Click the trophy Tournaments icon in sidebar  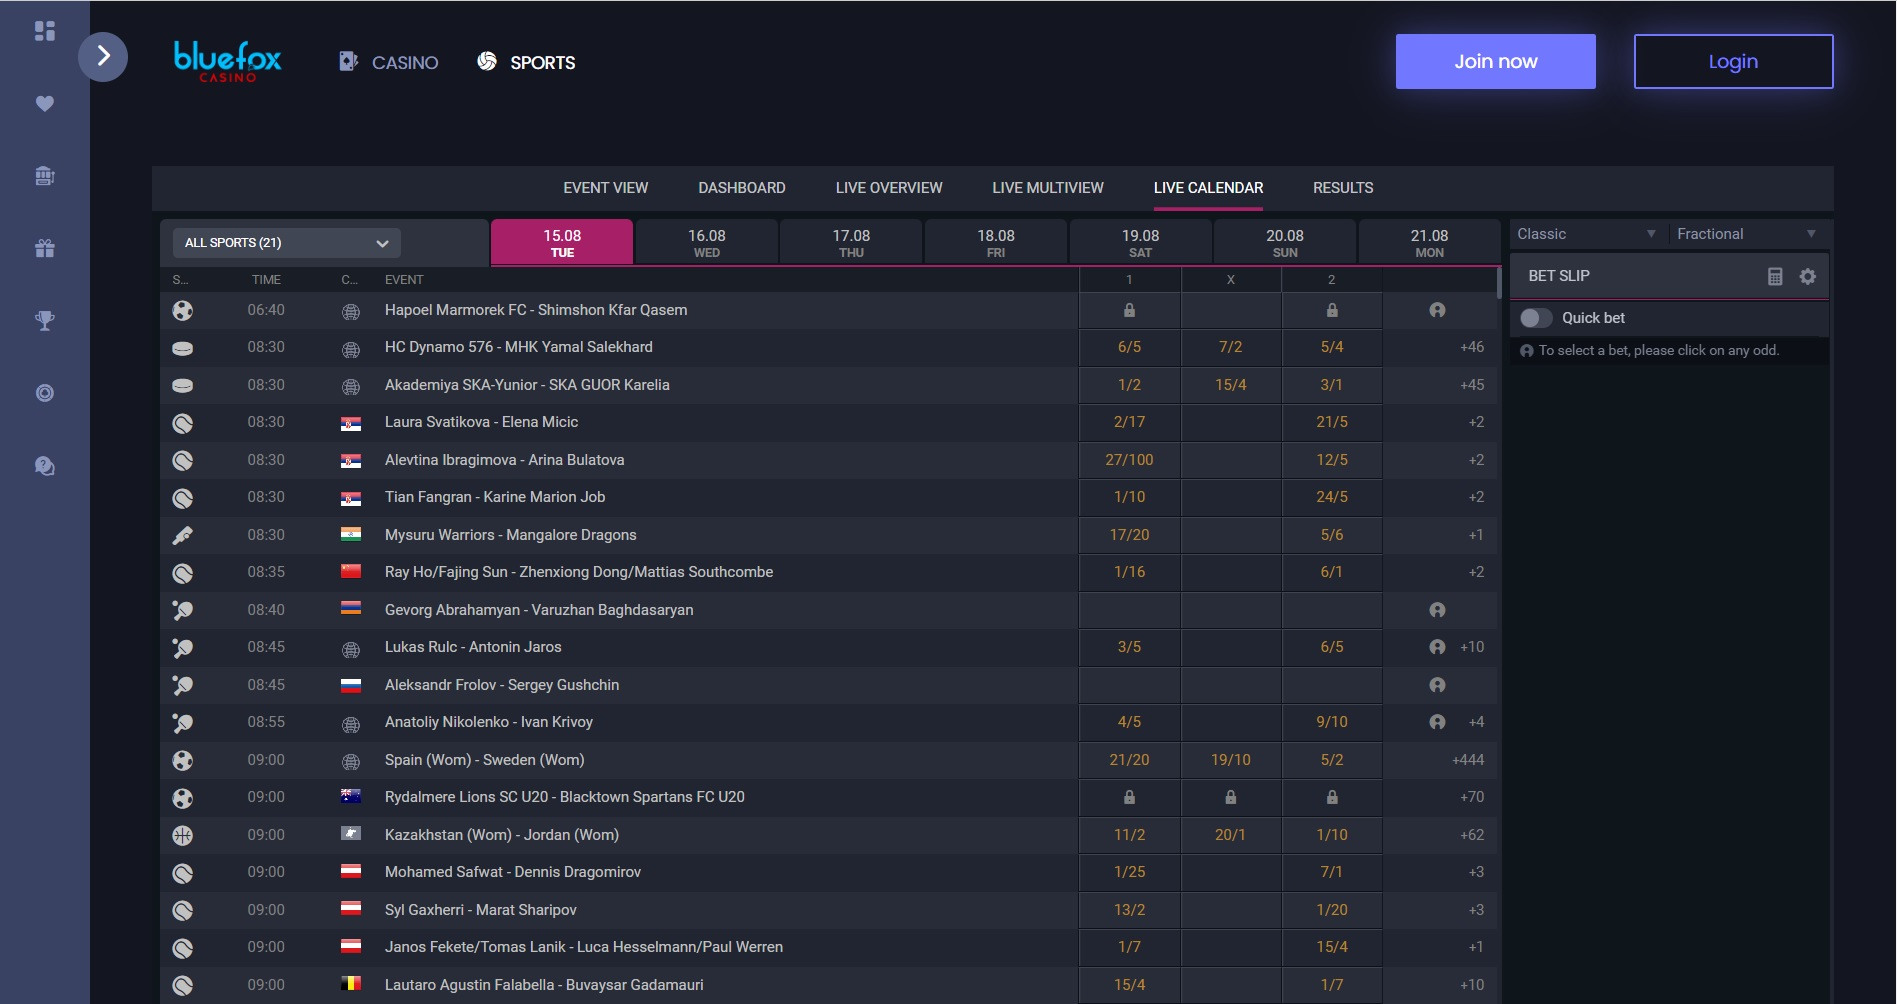click(x=44, y=320)
